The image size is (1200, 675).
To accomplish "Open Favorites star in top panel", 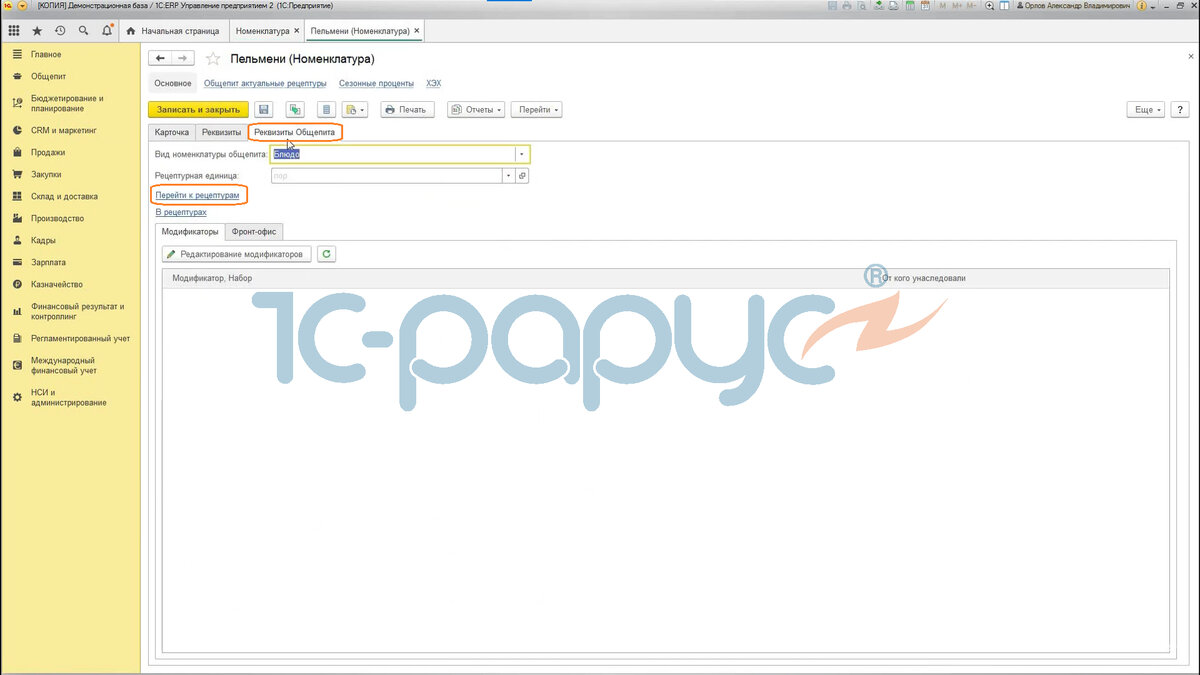I will 37,31.
